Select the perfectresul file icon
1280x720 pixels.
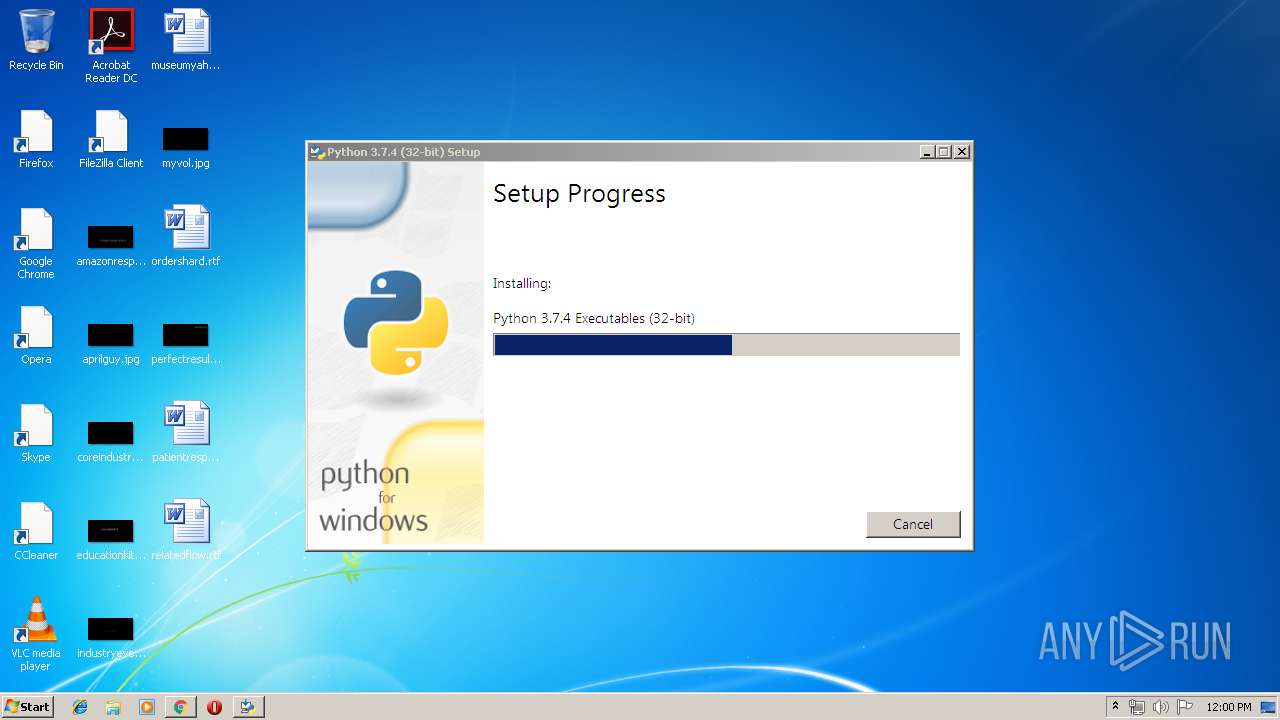(x=186, y=344)
